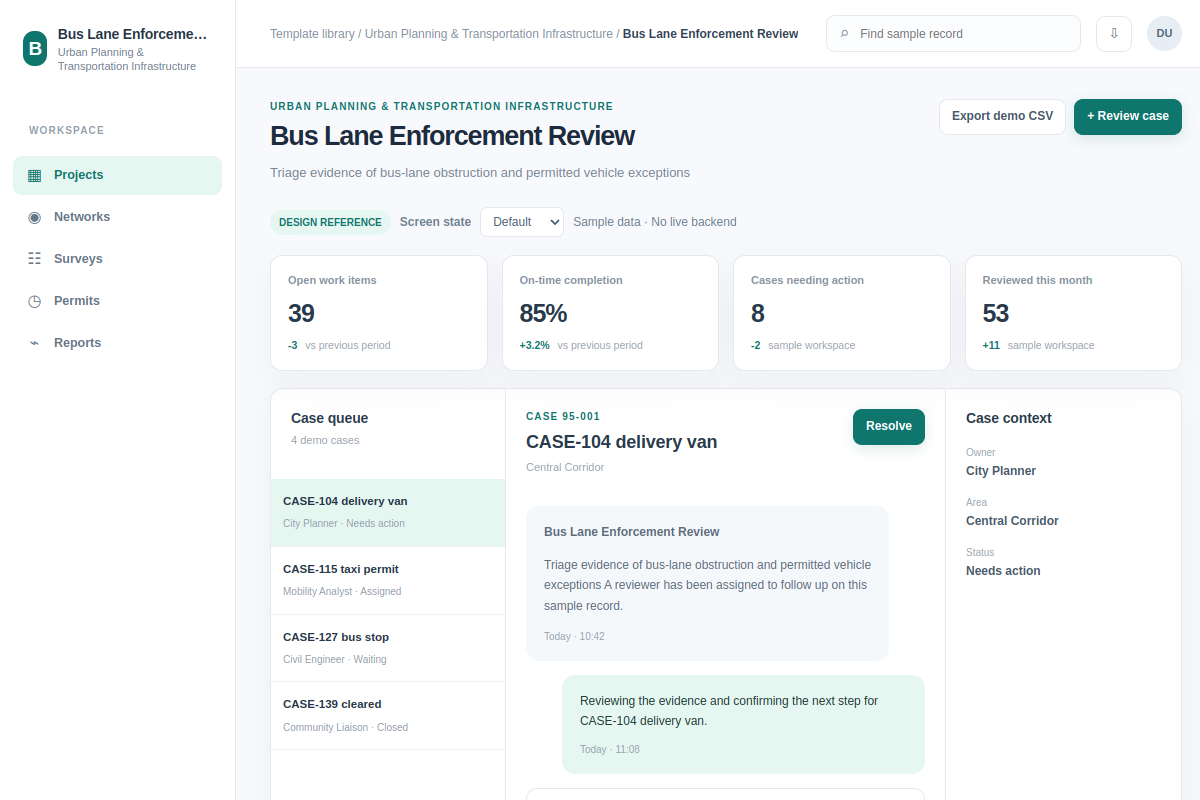The image size is (1200, 800).
Task: Click the + Review case button
Action: (x=1128, y=117)
